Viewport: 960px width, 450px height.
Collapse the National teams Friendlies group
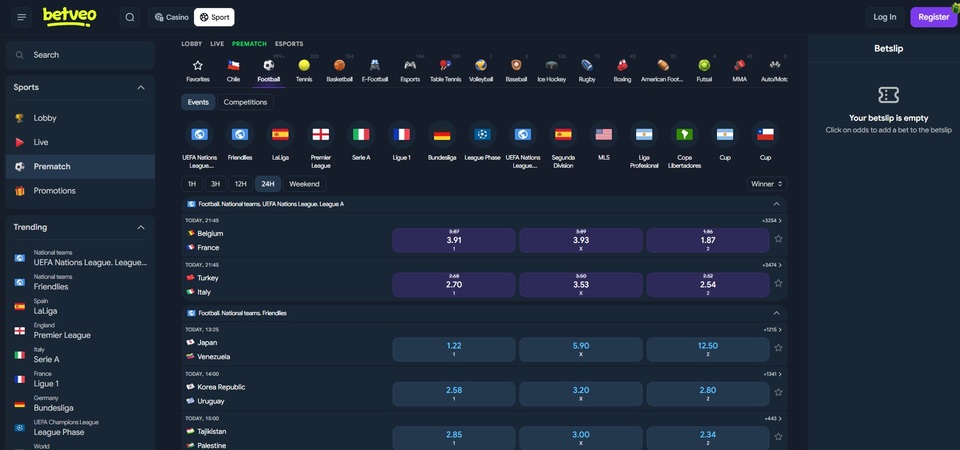pyautogui.click(x=776, y=313)
